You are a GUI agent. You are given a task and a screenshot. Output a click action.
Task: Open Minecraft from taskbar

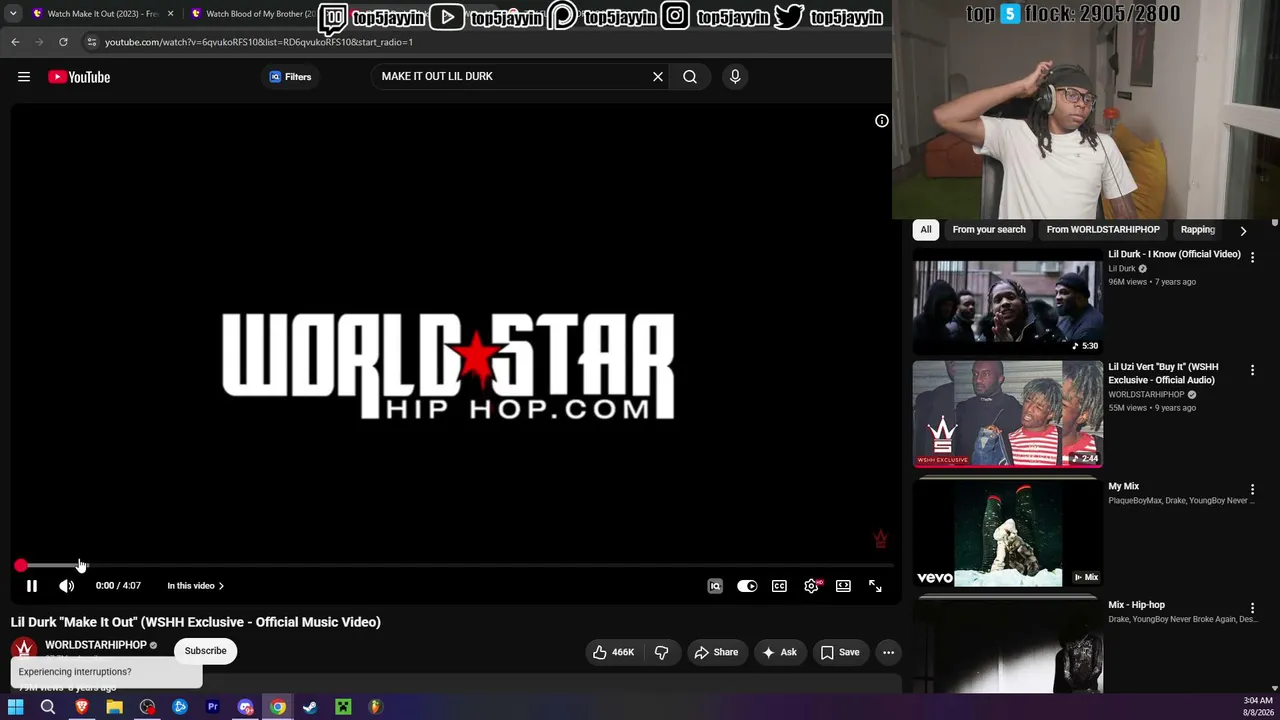343,708
